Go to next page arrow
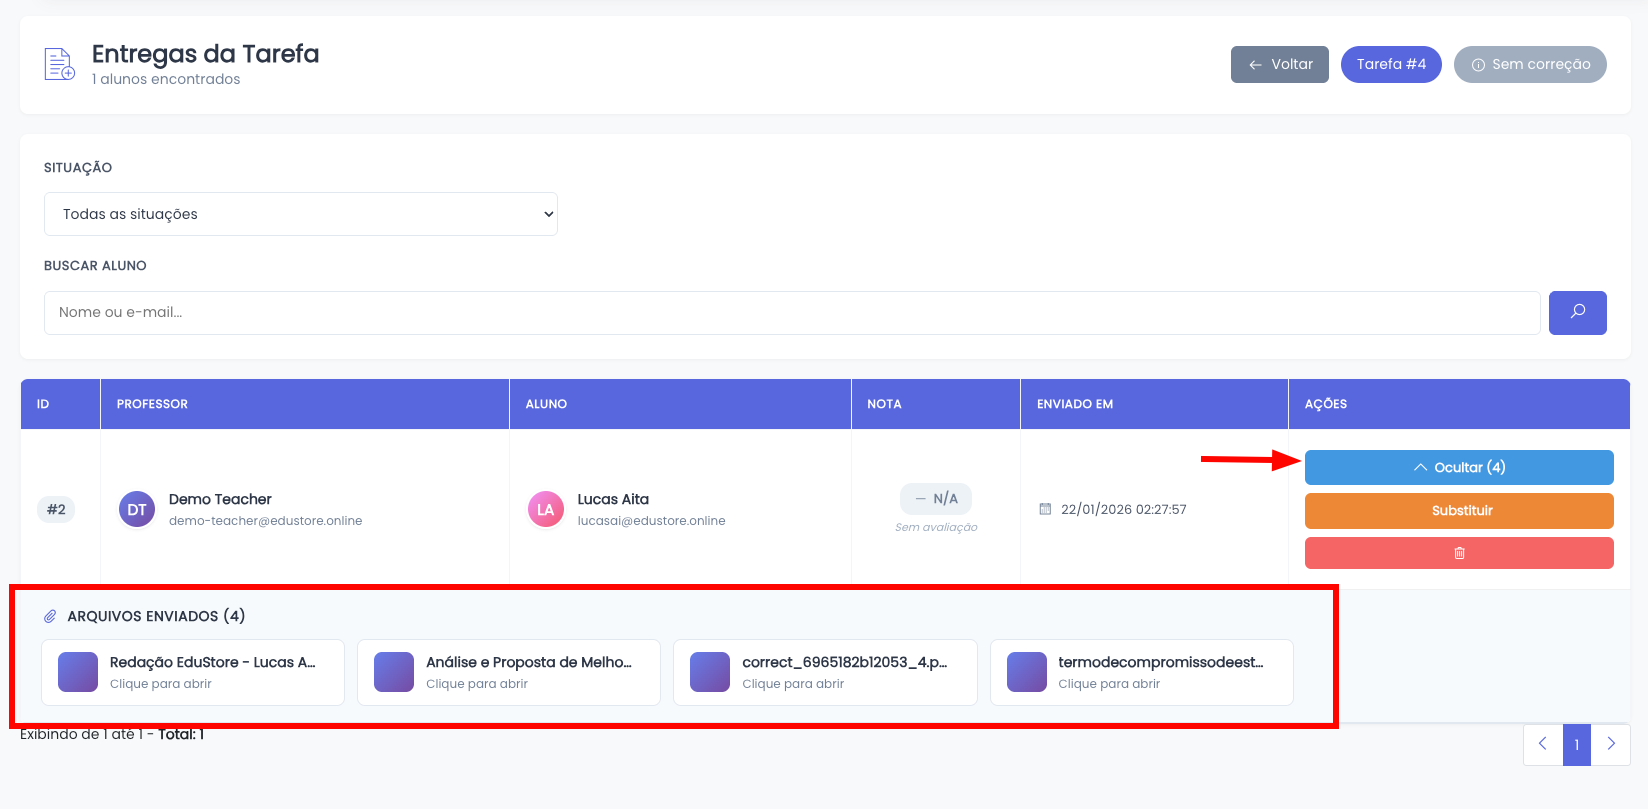Viewport: 1648px width, 809px height. click(x=1610, y=744)
